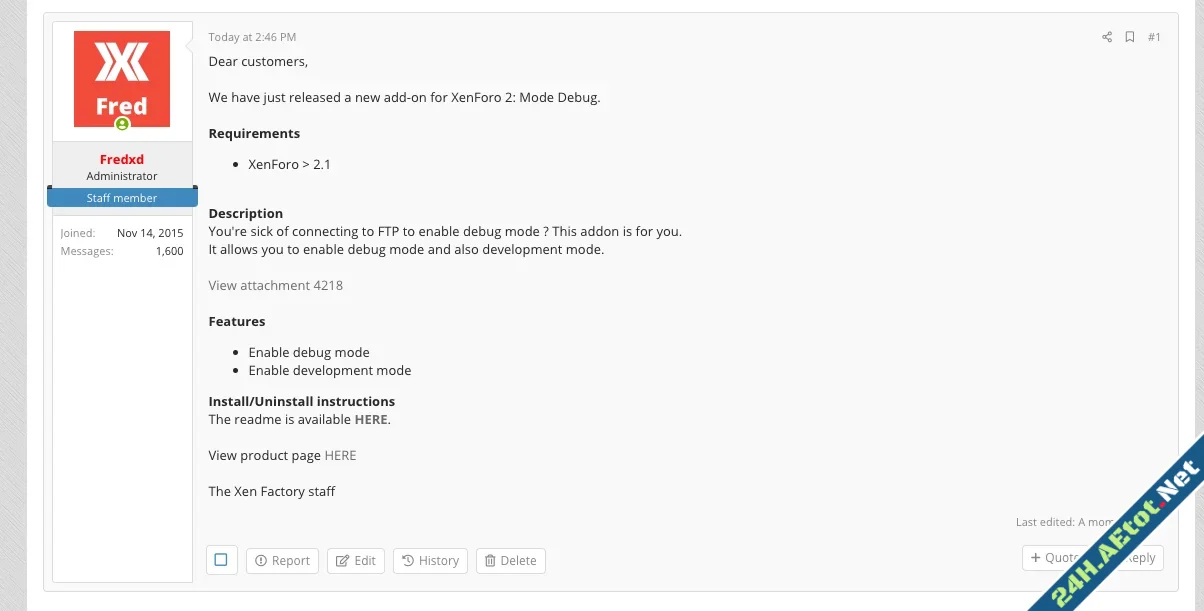Click the trash icon on the Delete button

point(490,560)
